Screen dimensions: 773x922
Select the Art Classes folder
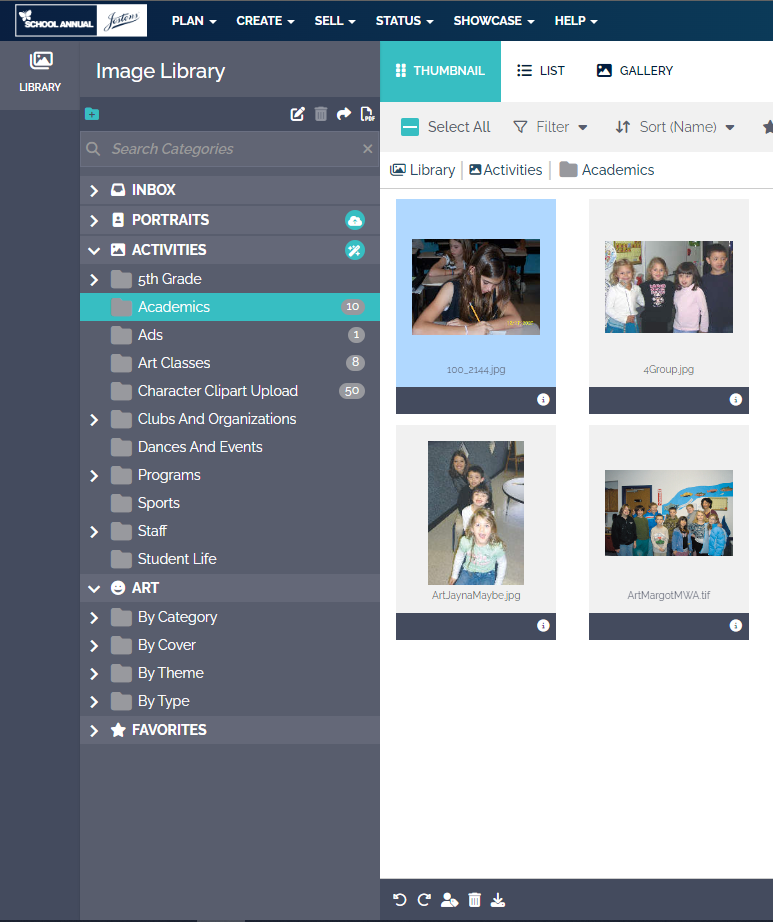point(230,363)
